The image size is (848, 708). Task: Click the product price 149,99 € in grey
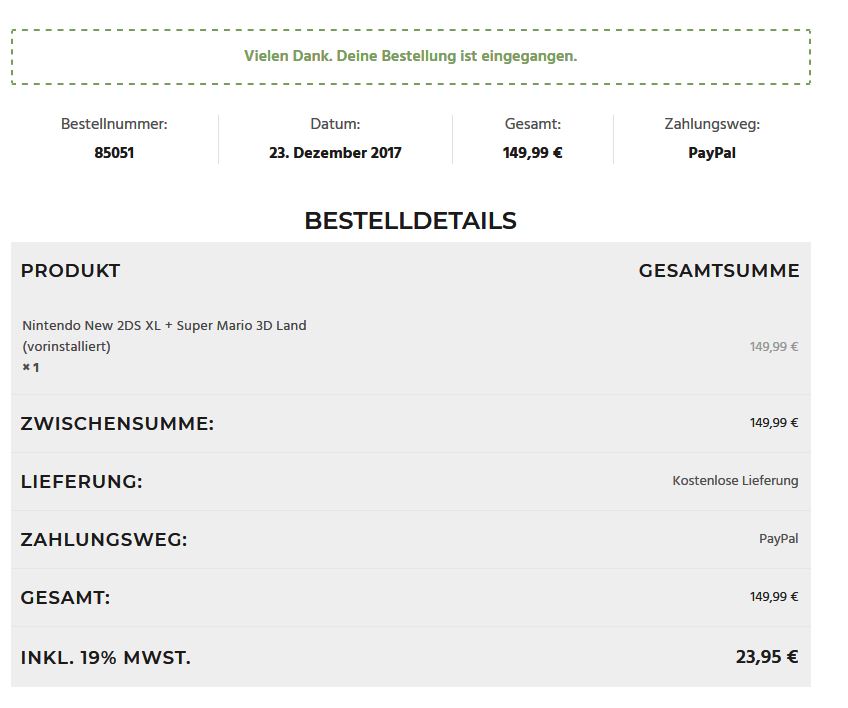click(x=774, y=346)
